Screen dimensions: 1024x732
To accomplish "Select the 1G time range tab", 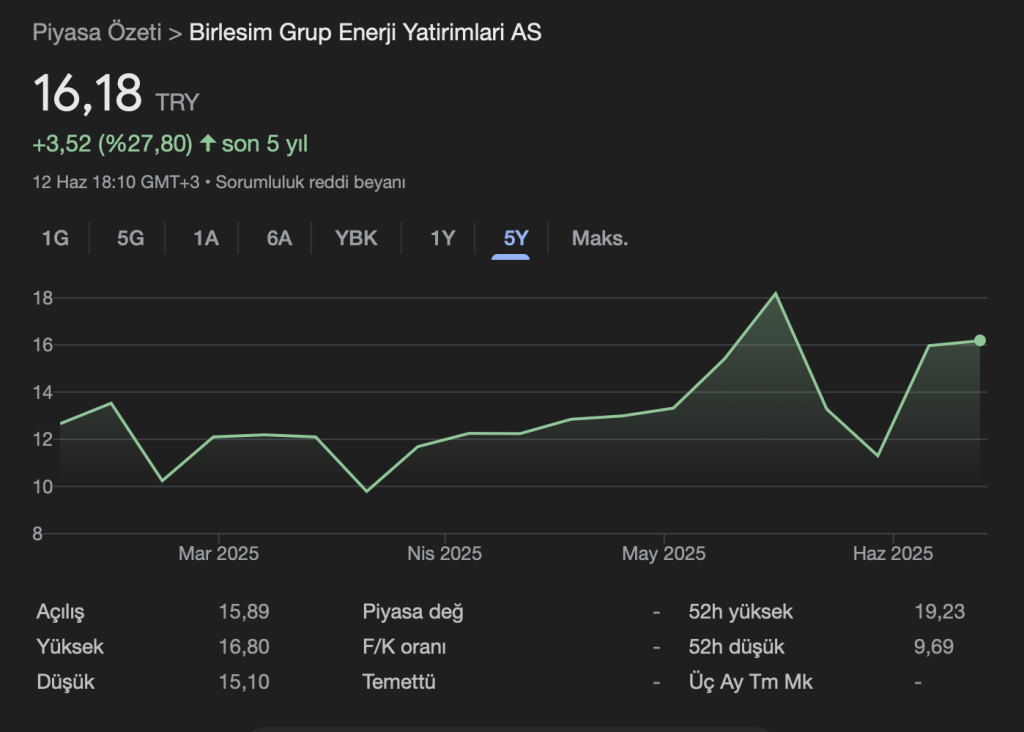I will [x=55, y=238].
